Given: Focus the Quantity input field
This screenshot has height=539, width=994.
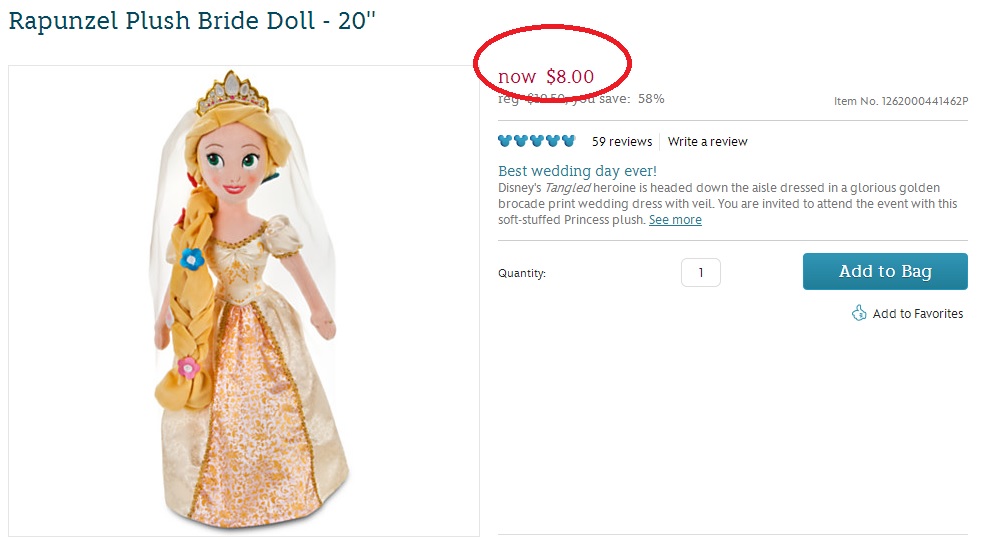Looking at the screenshot, I should [x=701, y=273].
